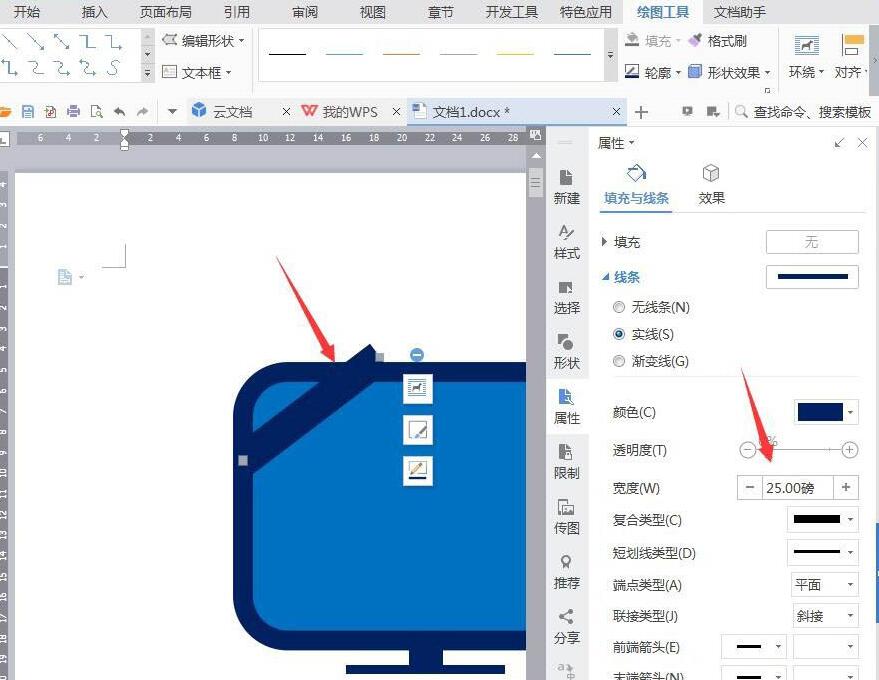The height and width of the screenshot is (680, 879).
Task: Select the 编辑形状 tool
Action: [203, 41]
